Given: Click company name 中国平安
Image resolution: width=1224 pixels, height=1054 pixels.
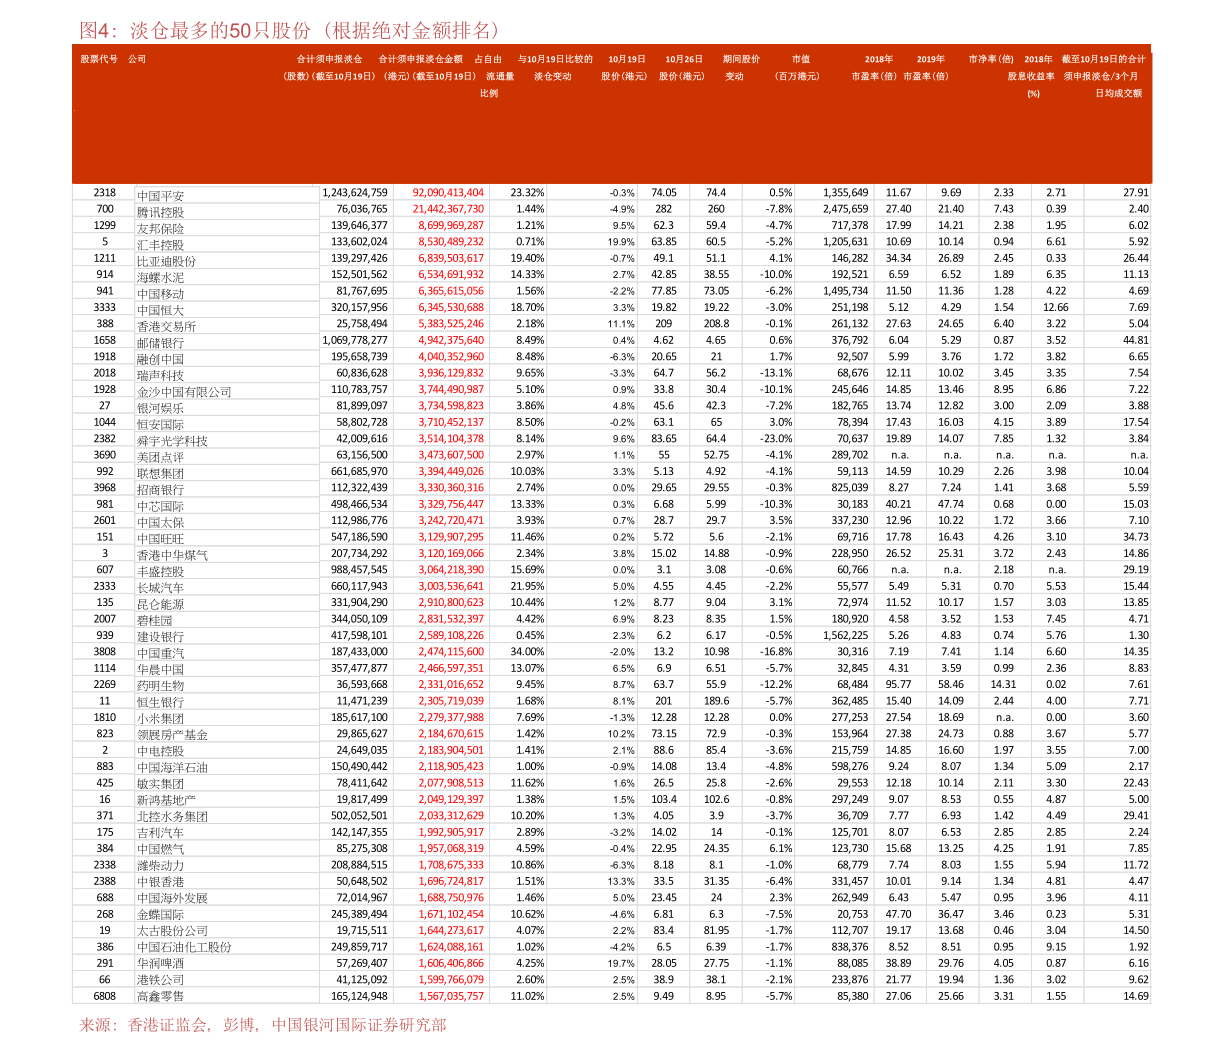Looking at the screenshot, I should tap(161, 196).
